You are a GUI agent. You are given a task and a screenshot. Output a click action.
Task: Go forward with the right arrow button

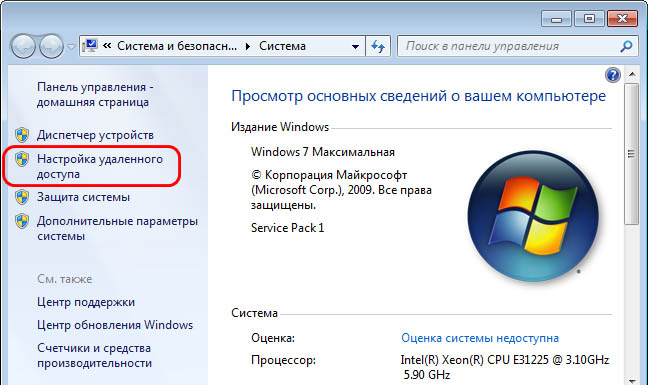click(51, 46)
